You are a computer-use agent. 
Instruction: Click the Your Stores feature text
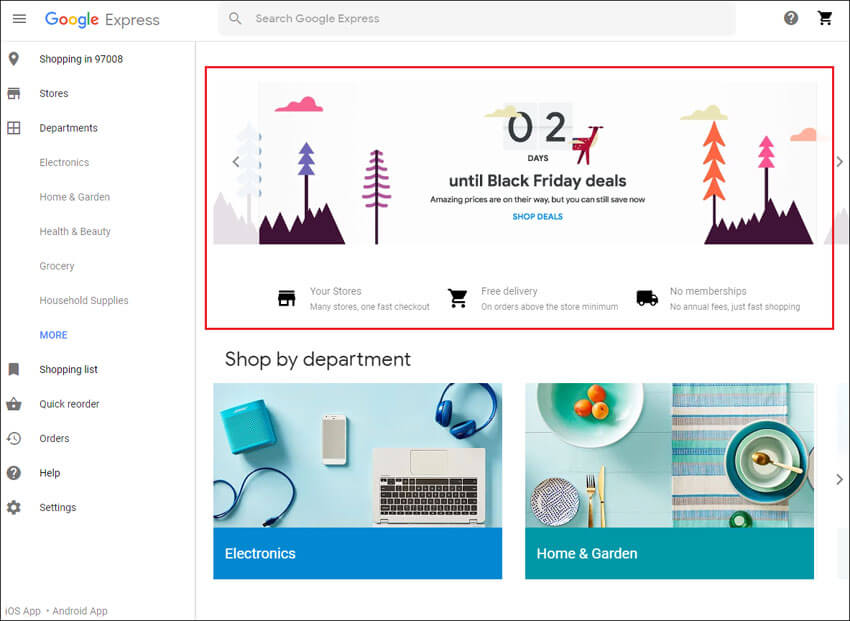[370, 299]
